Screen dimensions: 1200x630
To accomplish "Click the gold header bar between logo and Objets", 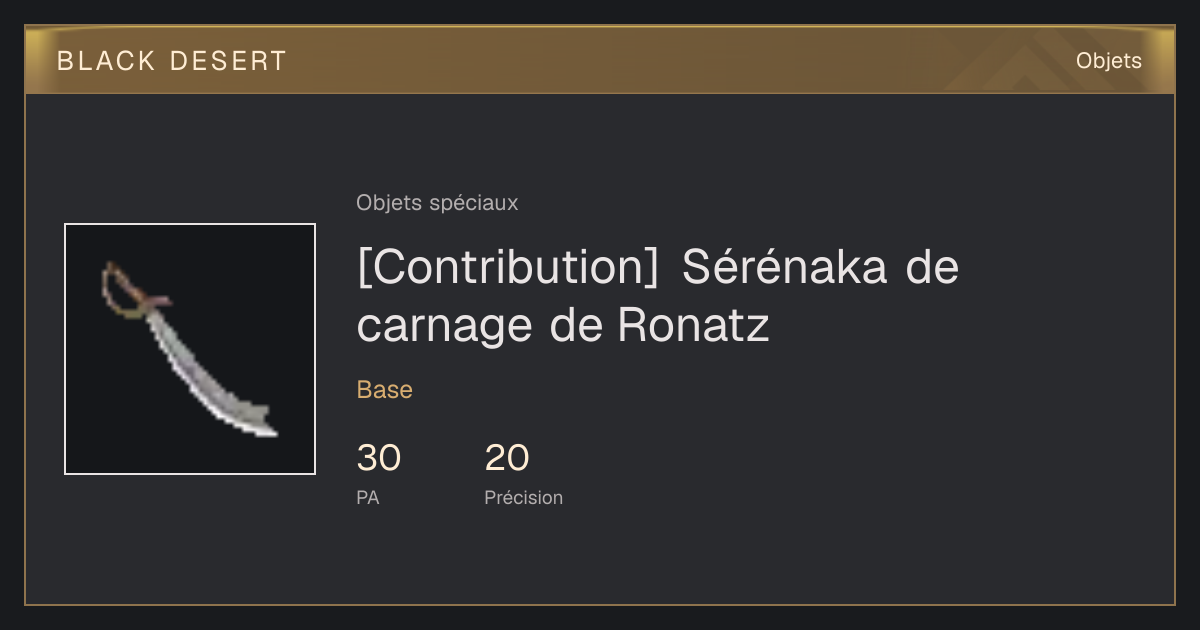I will tap(680, 61).
